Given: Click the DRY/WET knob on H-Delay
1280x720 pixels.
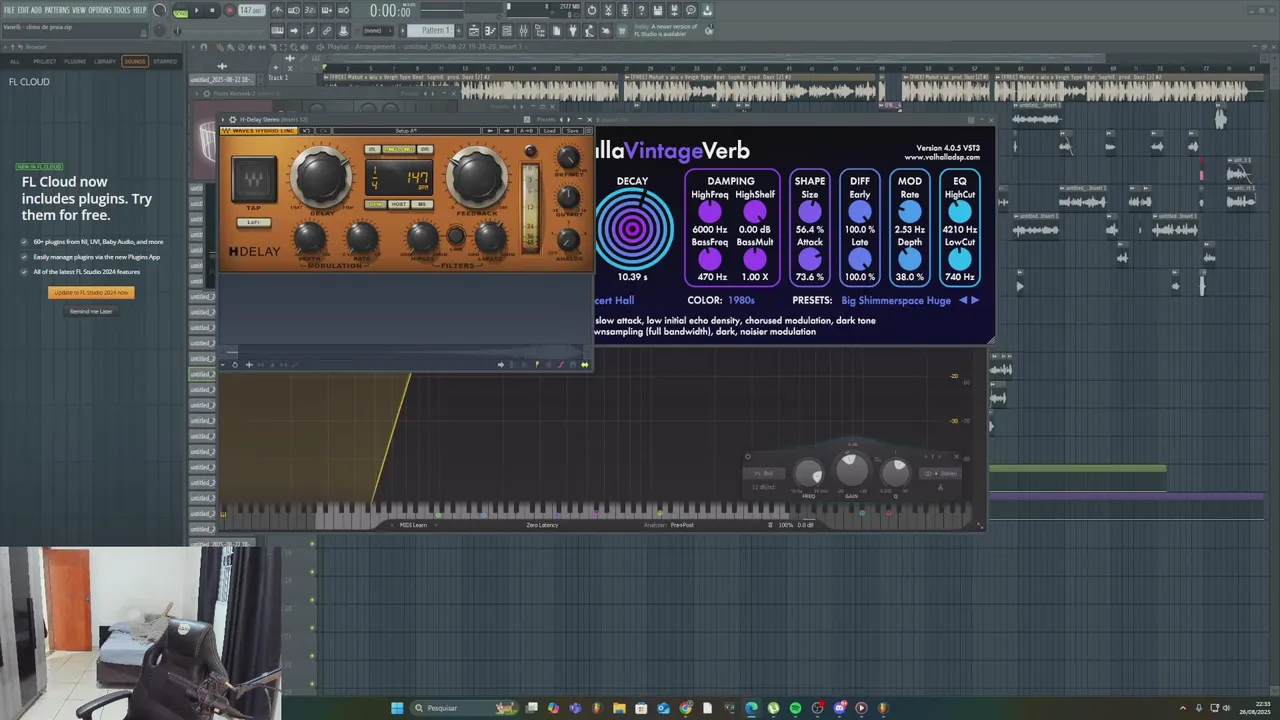Looking at the screenshot, I should click(x=568, y=156).
